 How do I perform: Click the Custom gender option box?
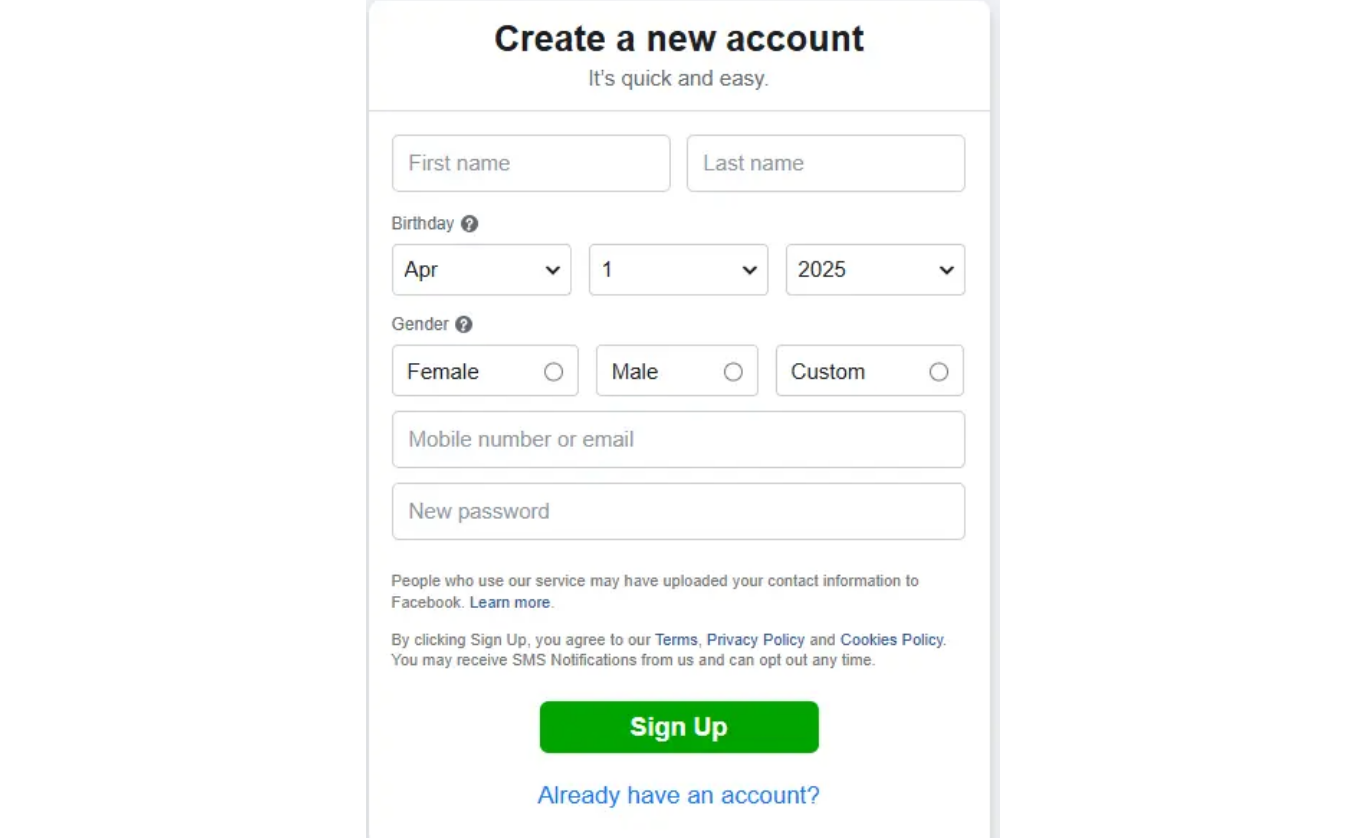(x=850, y=371)
